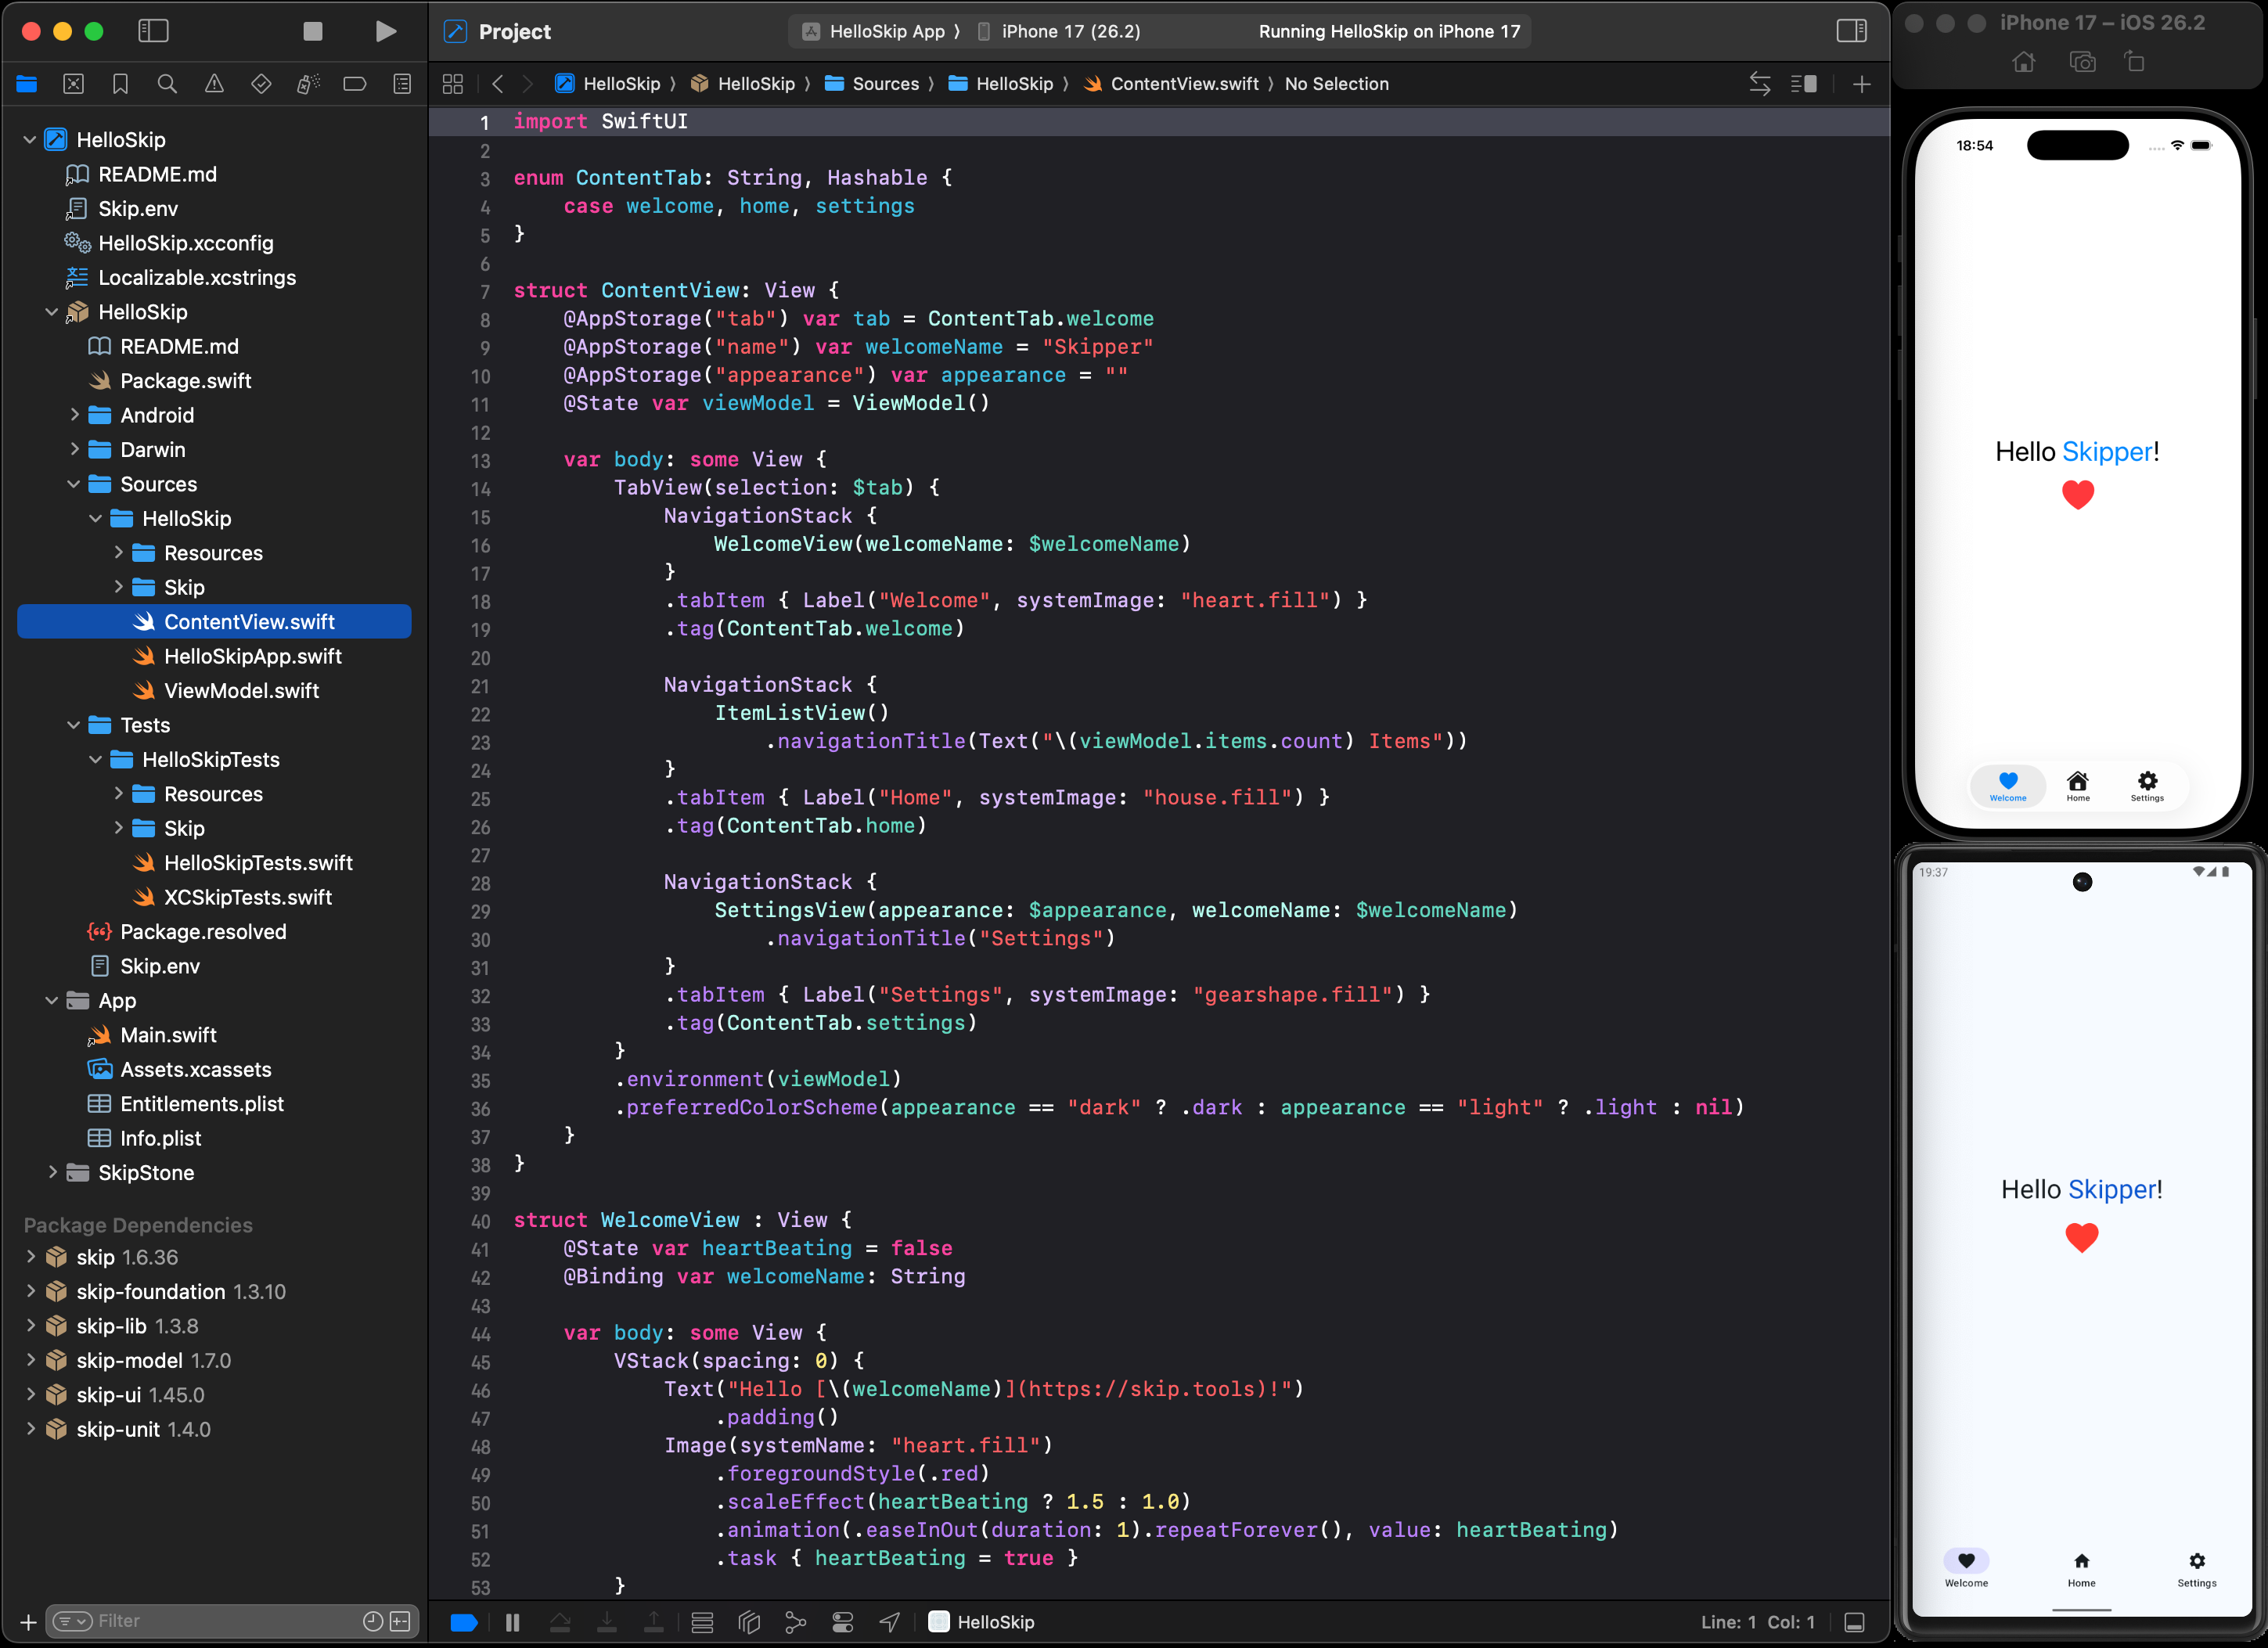The height and width of the screenshot is (1648, 2268).
Task: Run the app with the play button
Action: point(386,31)
